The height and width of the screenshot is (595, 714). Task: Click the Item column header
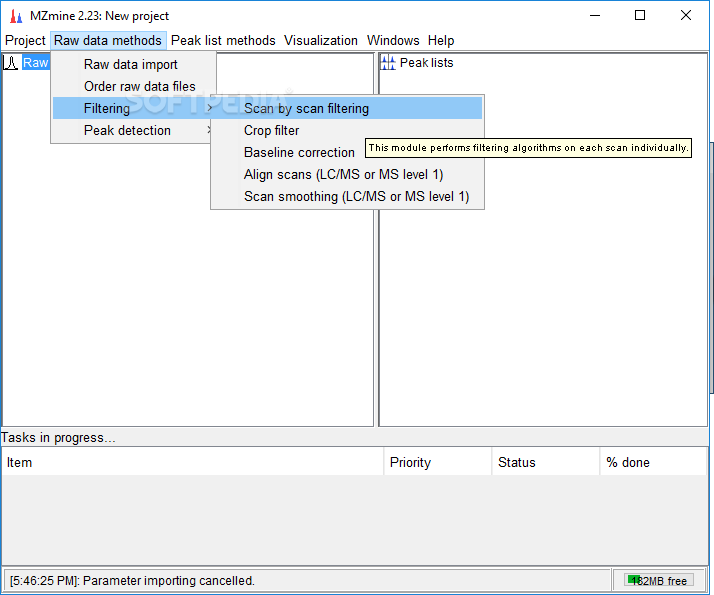(x=193, y=462)
